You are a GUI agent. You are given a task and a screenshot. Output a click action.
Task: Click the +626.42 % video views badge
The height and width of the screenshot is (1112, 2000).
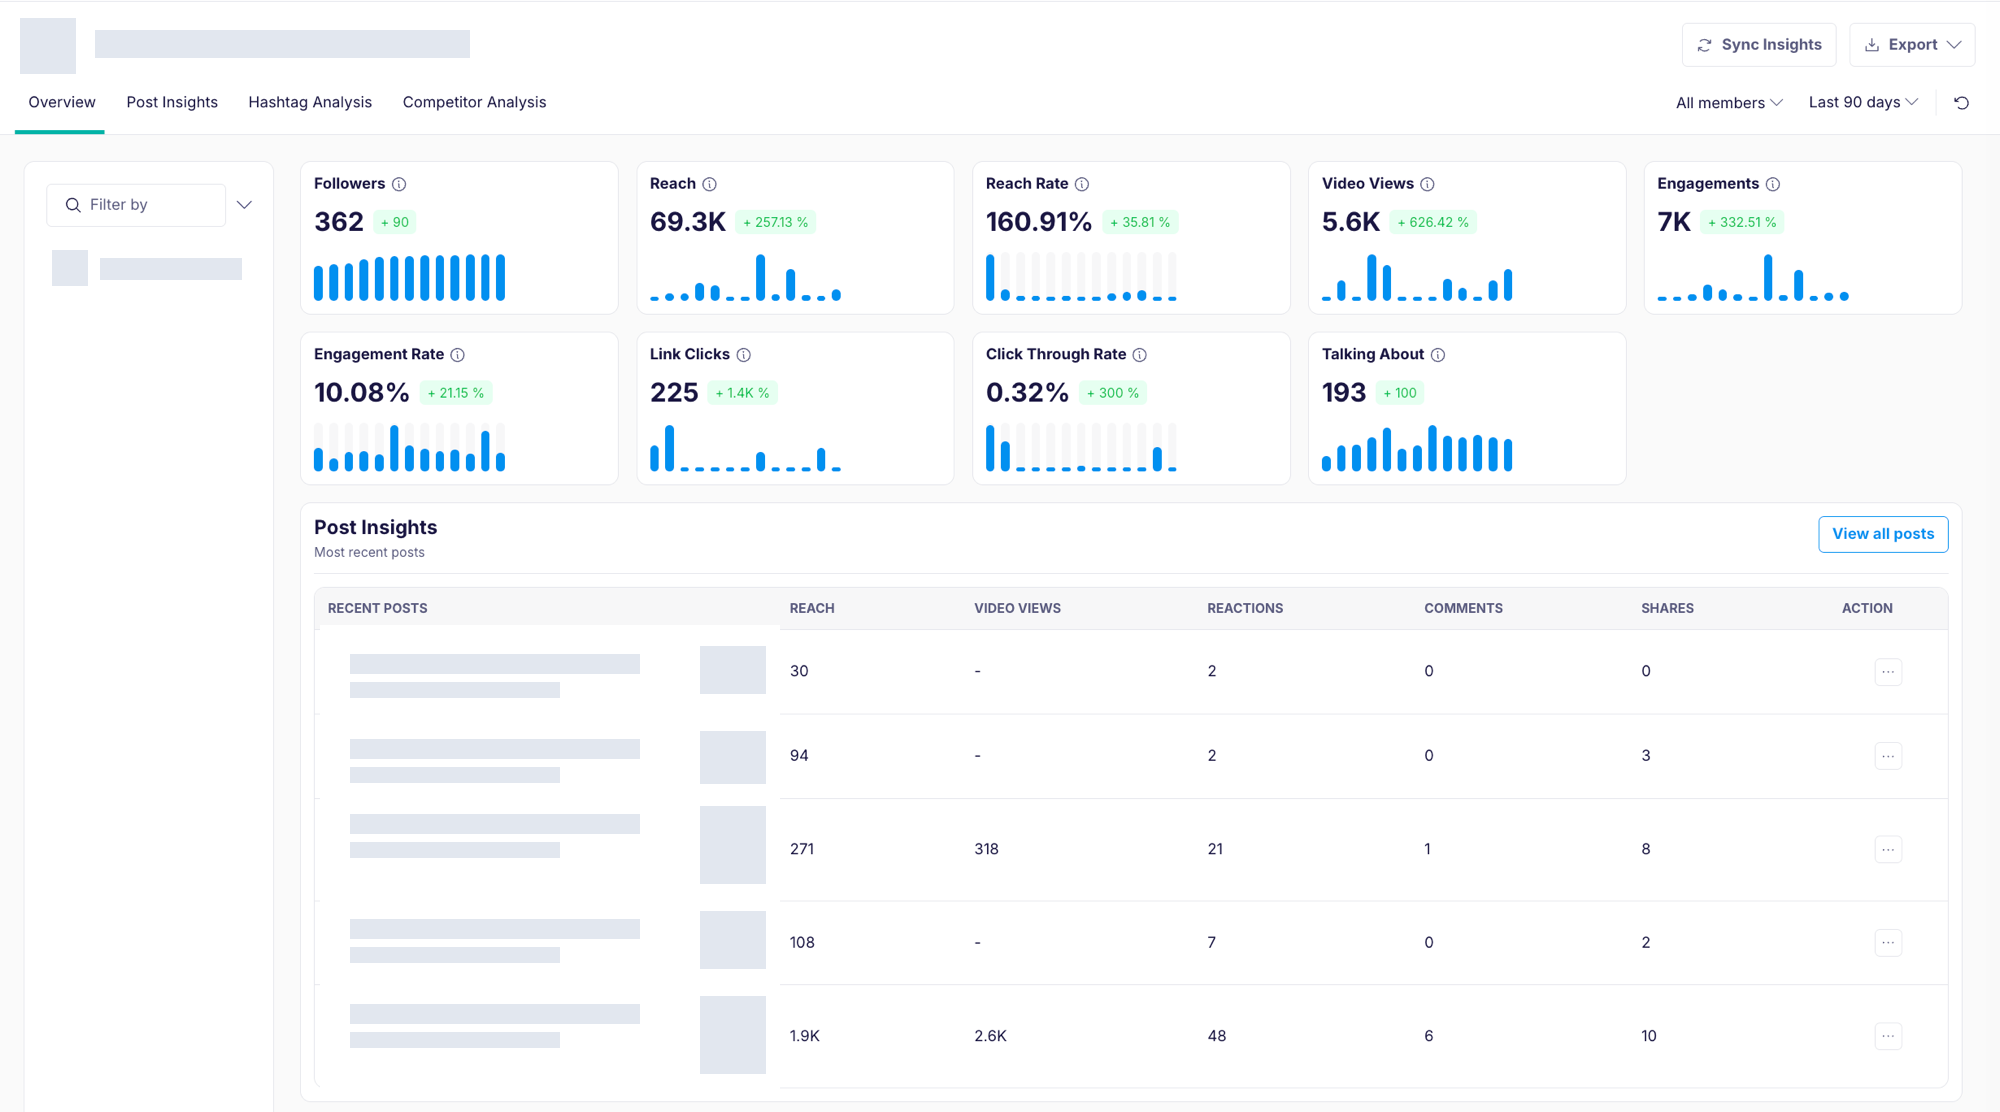(x=1433, y=222)
